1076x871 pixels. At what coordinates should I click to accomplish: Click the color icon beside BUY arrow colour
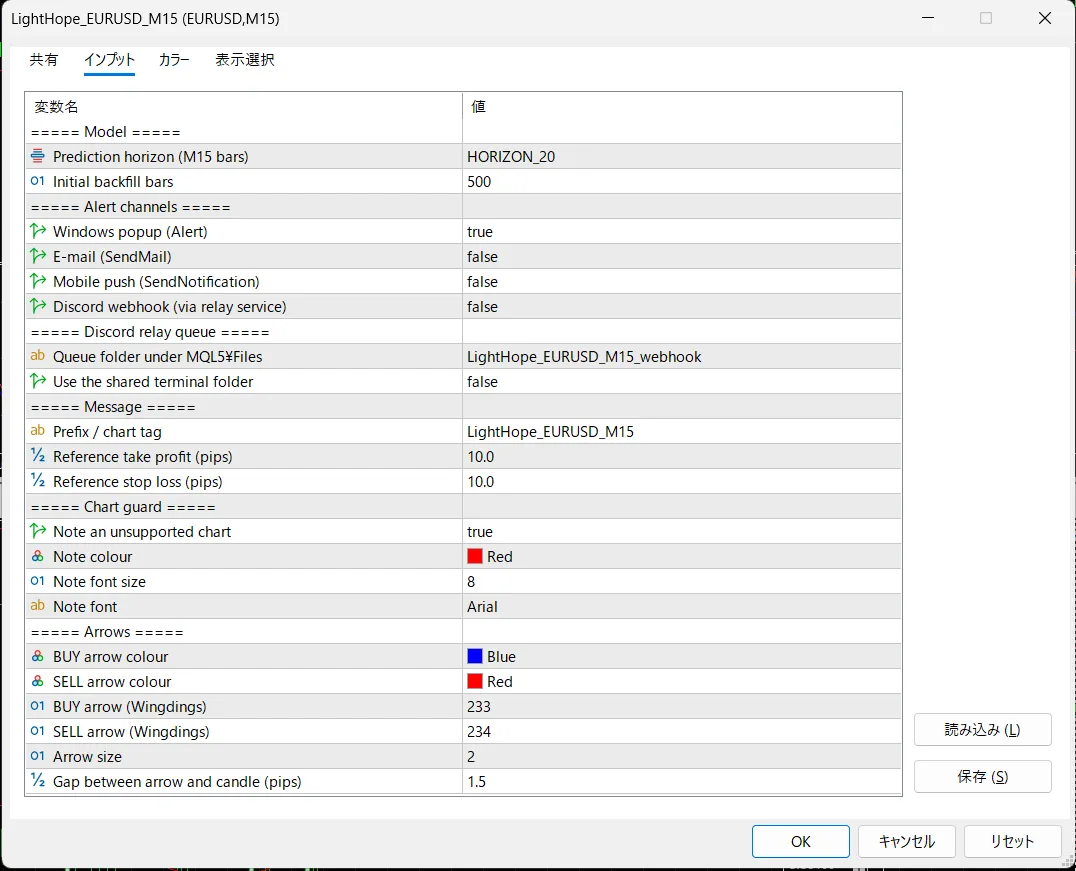pyautogui.click(x=38, y=656)
